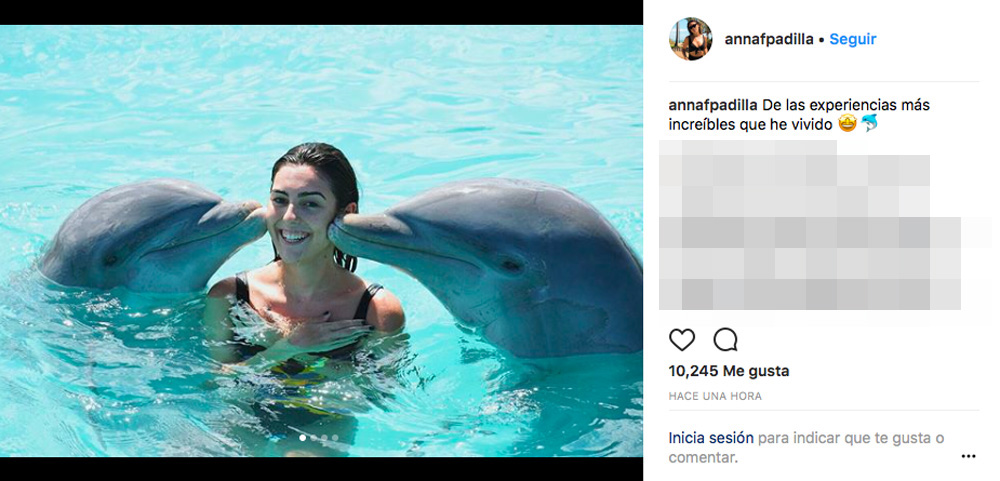The image size is (1000, 481).
Task: Jump to the second carousel photo dot
Action: [x=313, y=438]
